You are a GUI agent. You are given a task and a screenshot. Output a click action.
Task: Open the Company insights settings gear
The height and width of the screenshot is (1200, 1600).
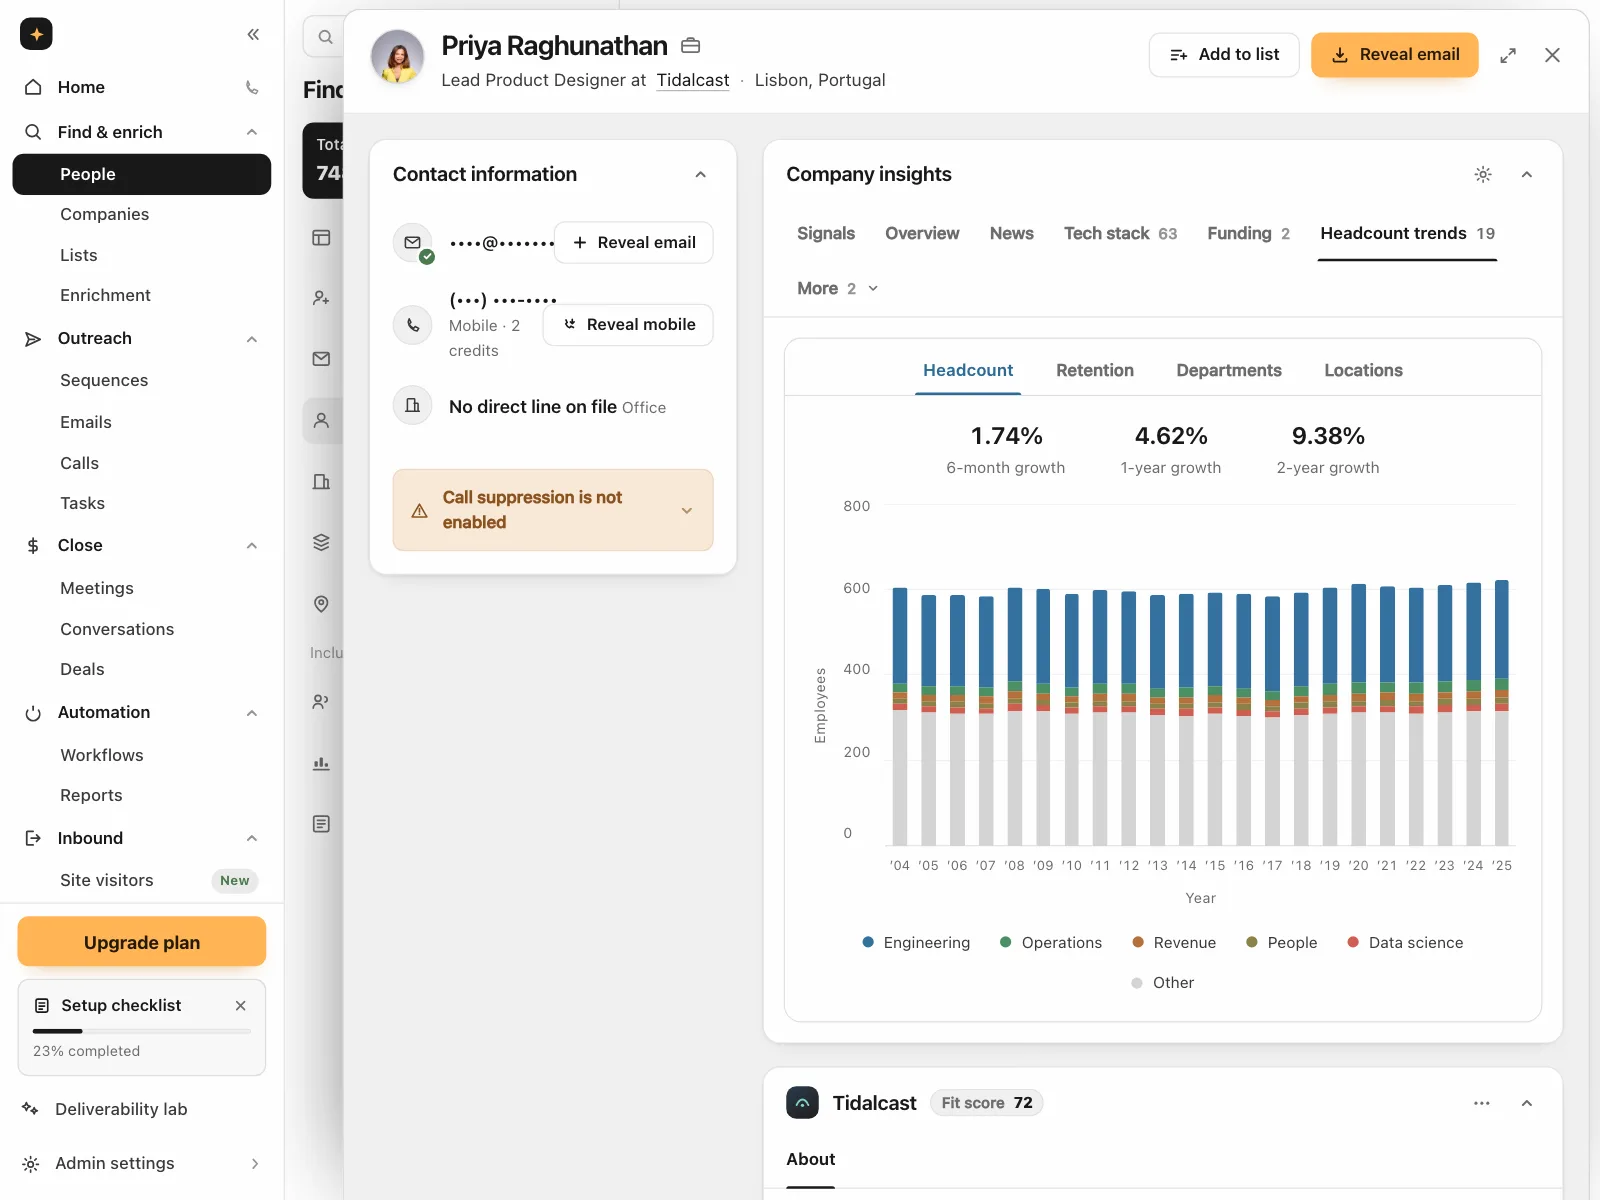pyautogui.click(x=1483, y=174)
